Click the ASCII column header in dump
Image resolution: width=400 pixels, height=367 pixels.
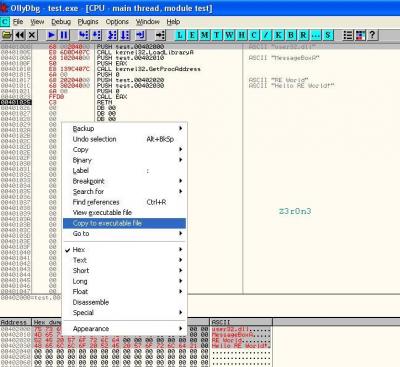[x=241, y=322]
